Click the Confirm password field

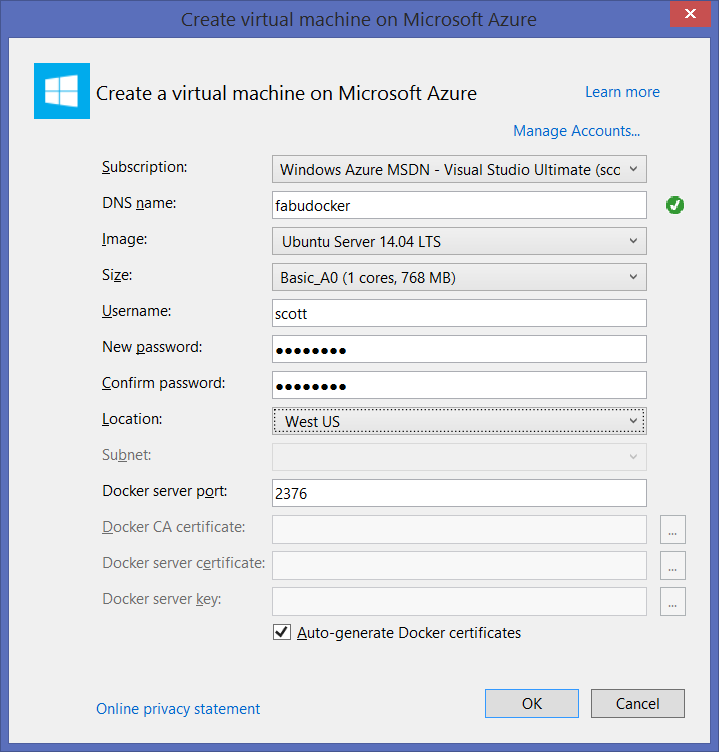459,385
